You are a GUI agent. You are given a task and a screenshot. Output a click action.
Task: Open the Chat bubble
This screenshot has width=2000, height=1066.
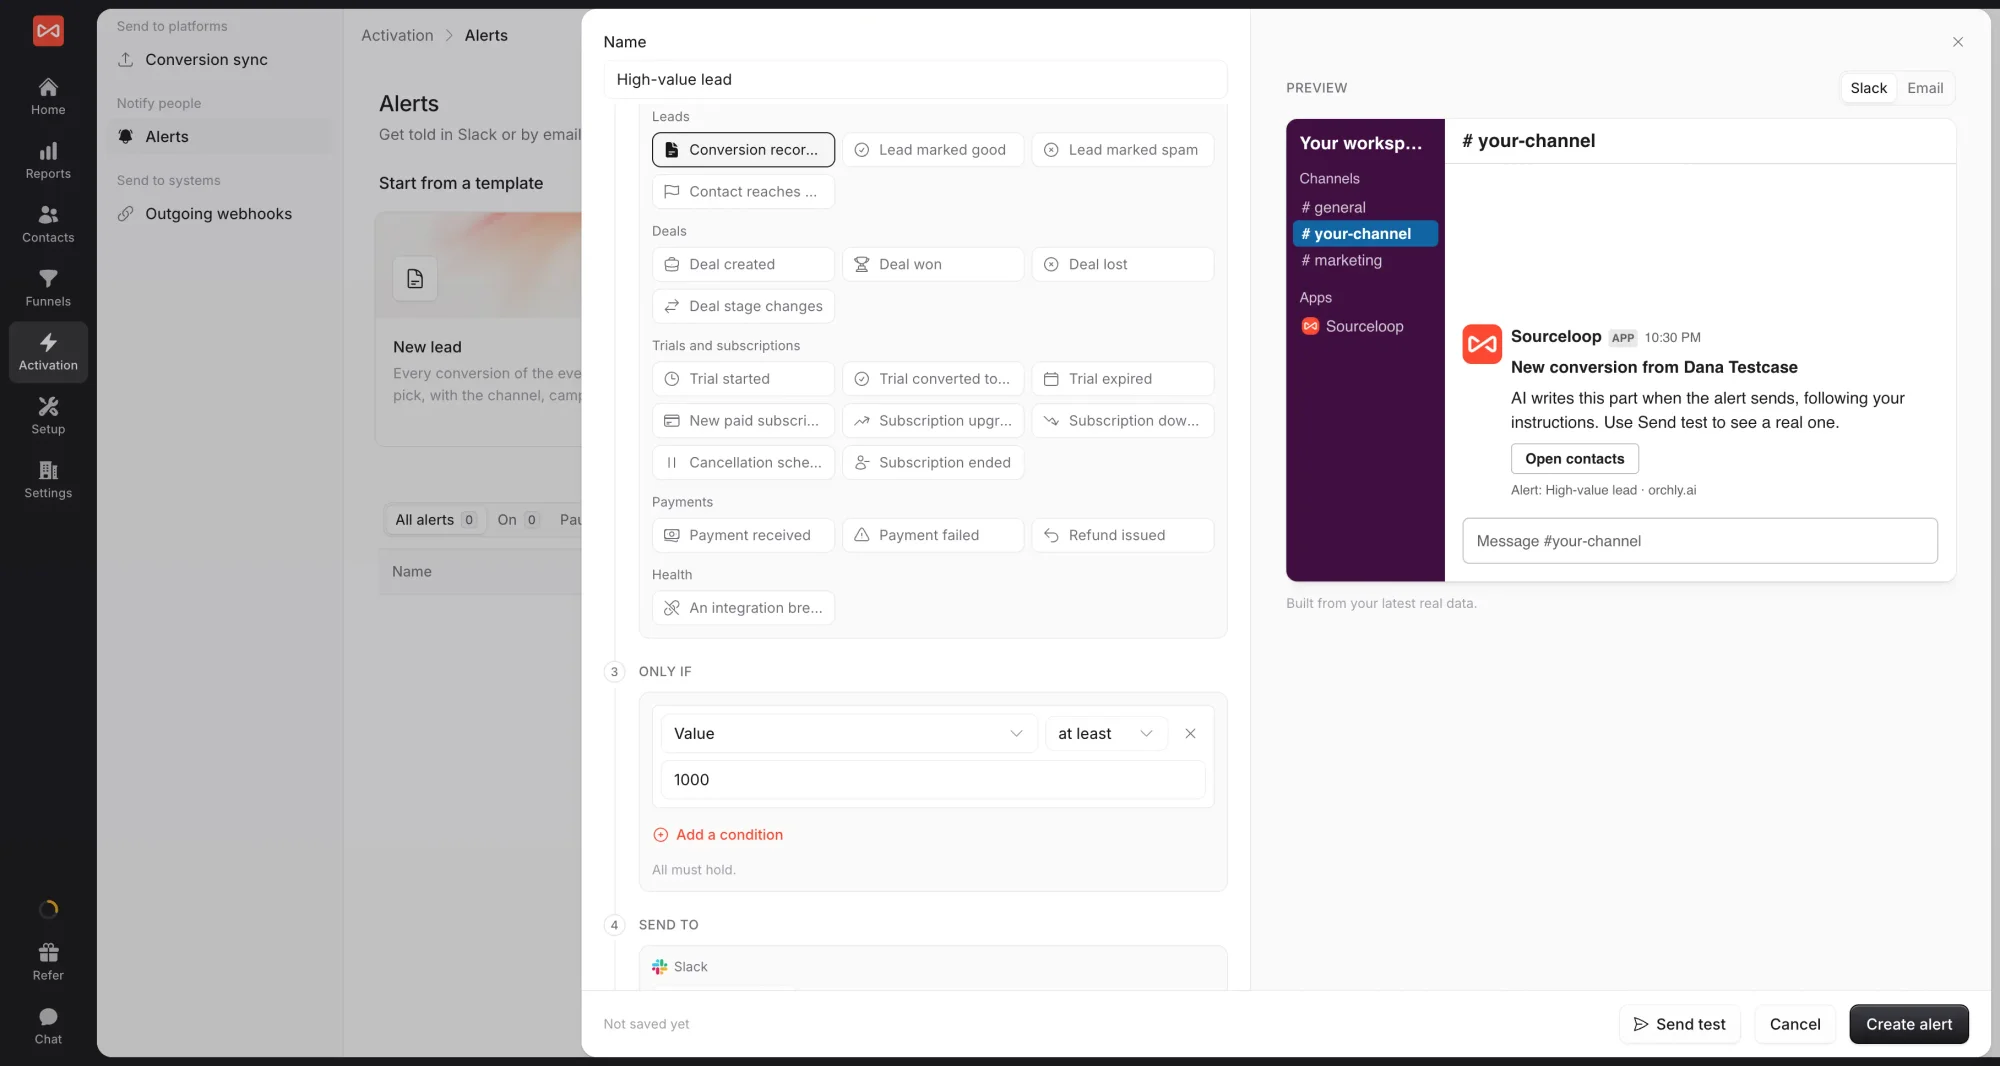(48, 1026)
